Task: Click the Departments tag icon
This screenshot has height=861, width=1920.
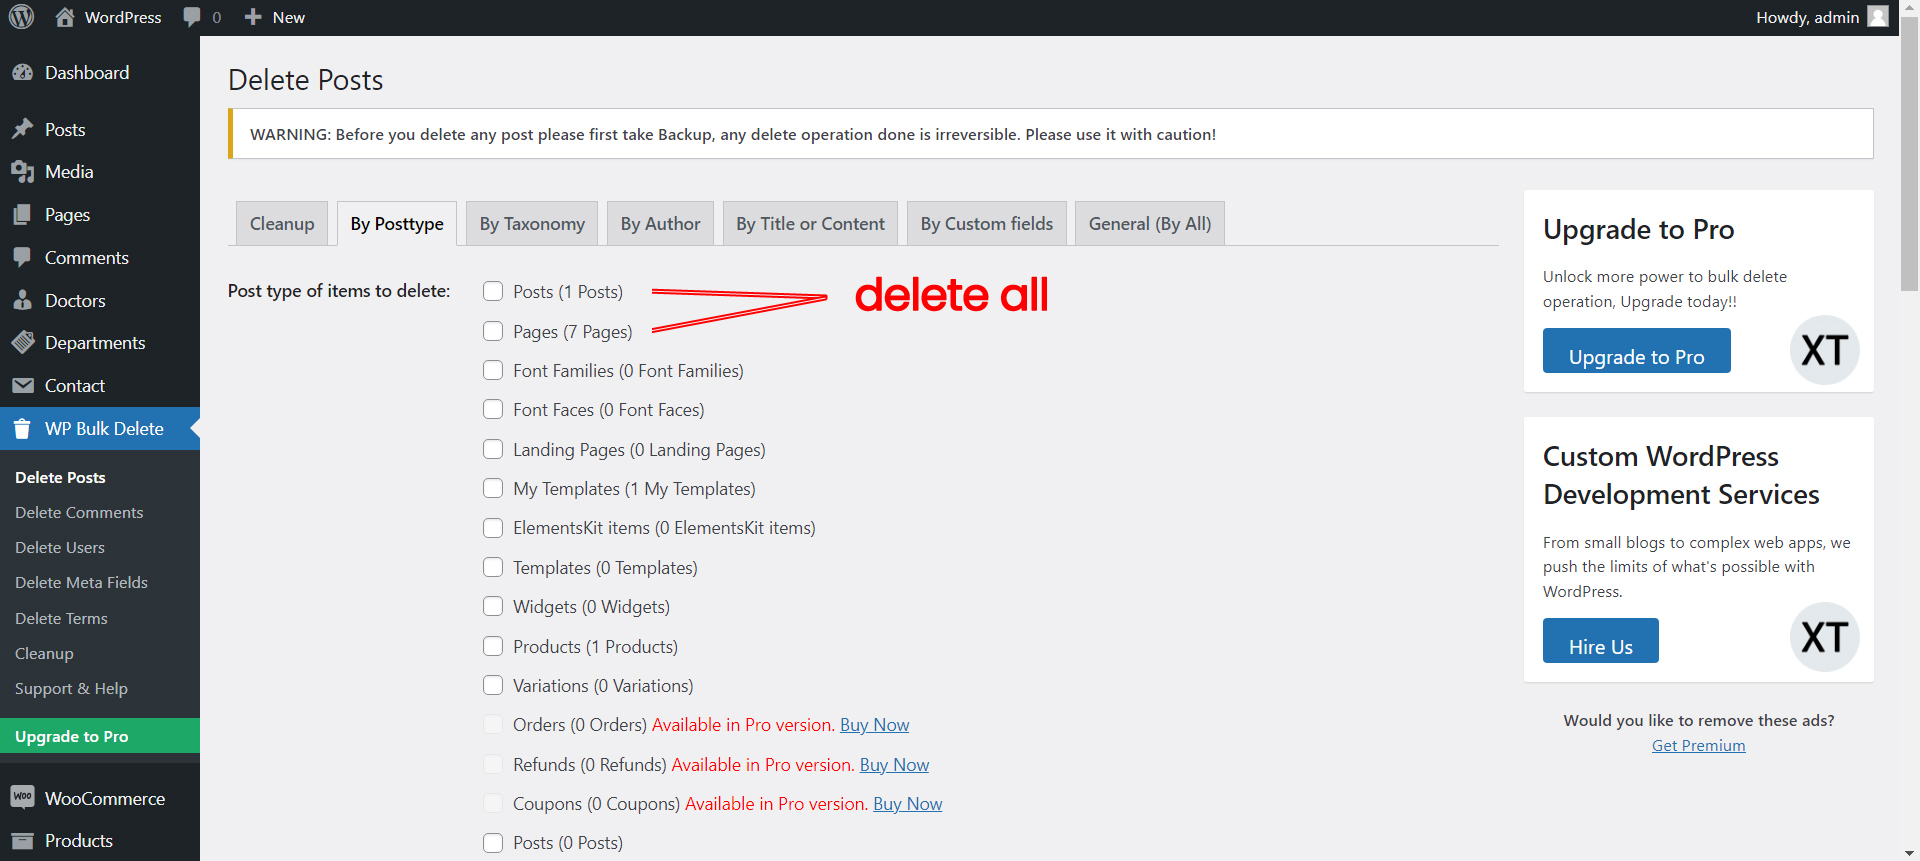Action: coord(22,343)
